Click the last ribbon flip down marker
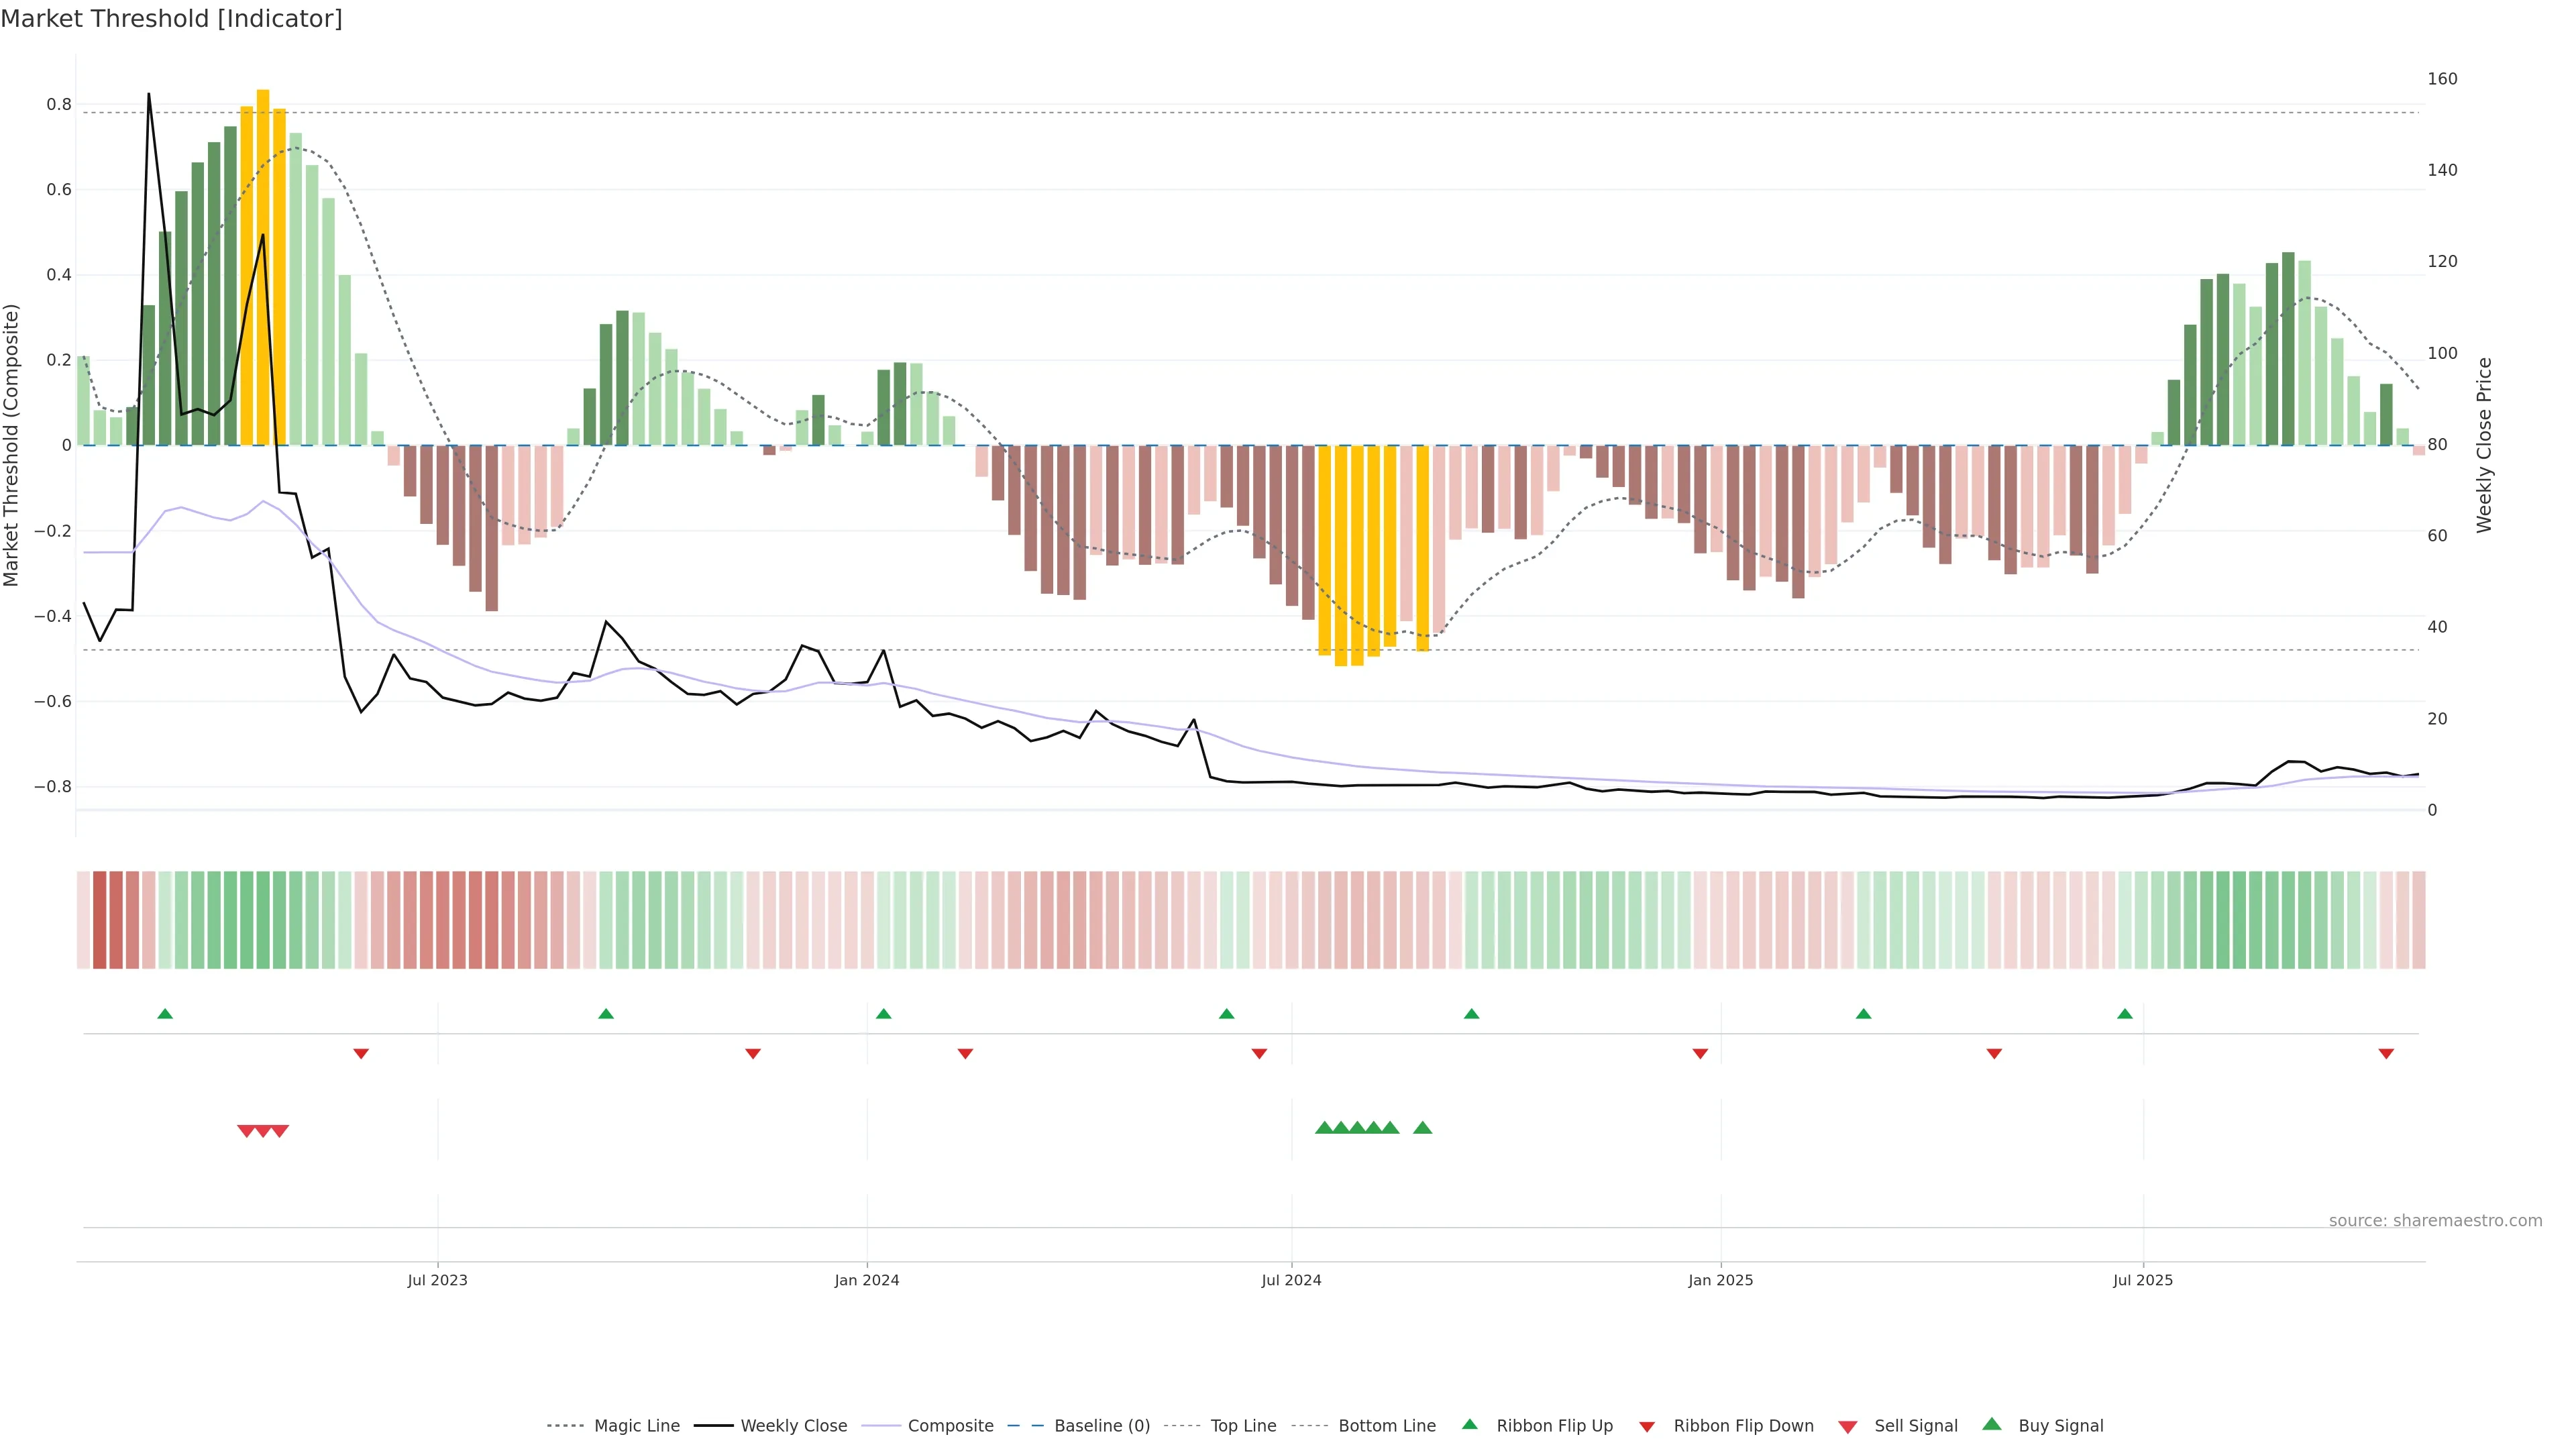 point(2386,1054)
